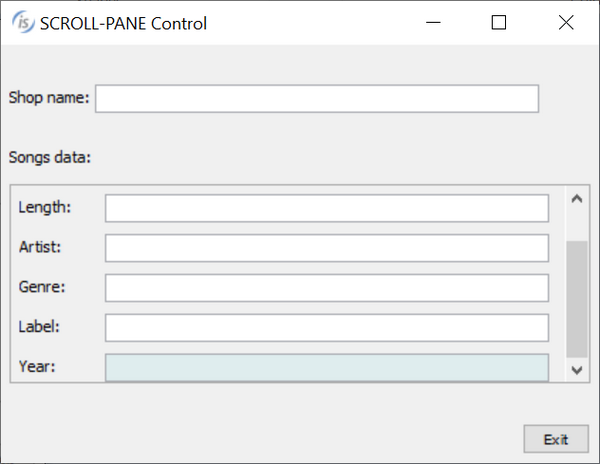Maximize the SCROLL-PANE Control window
The image size is (600, 464).
point(499,22)
